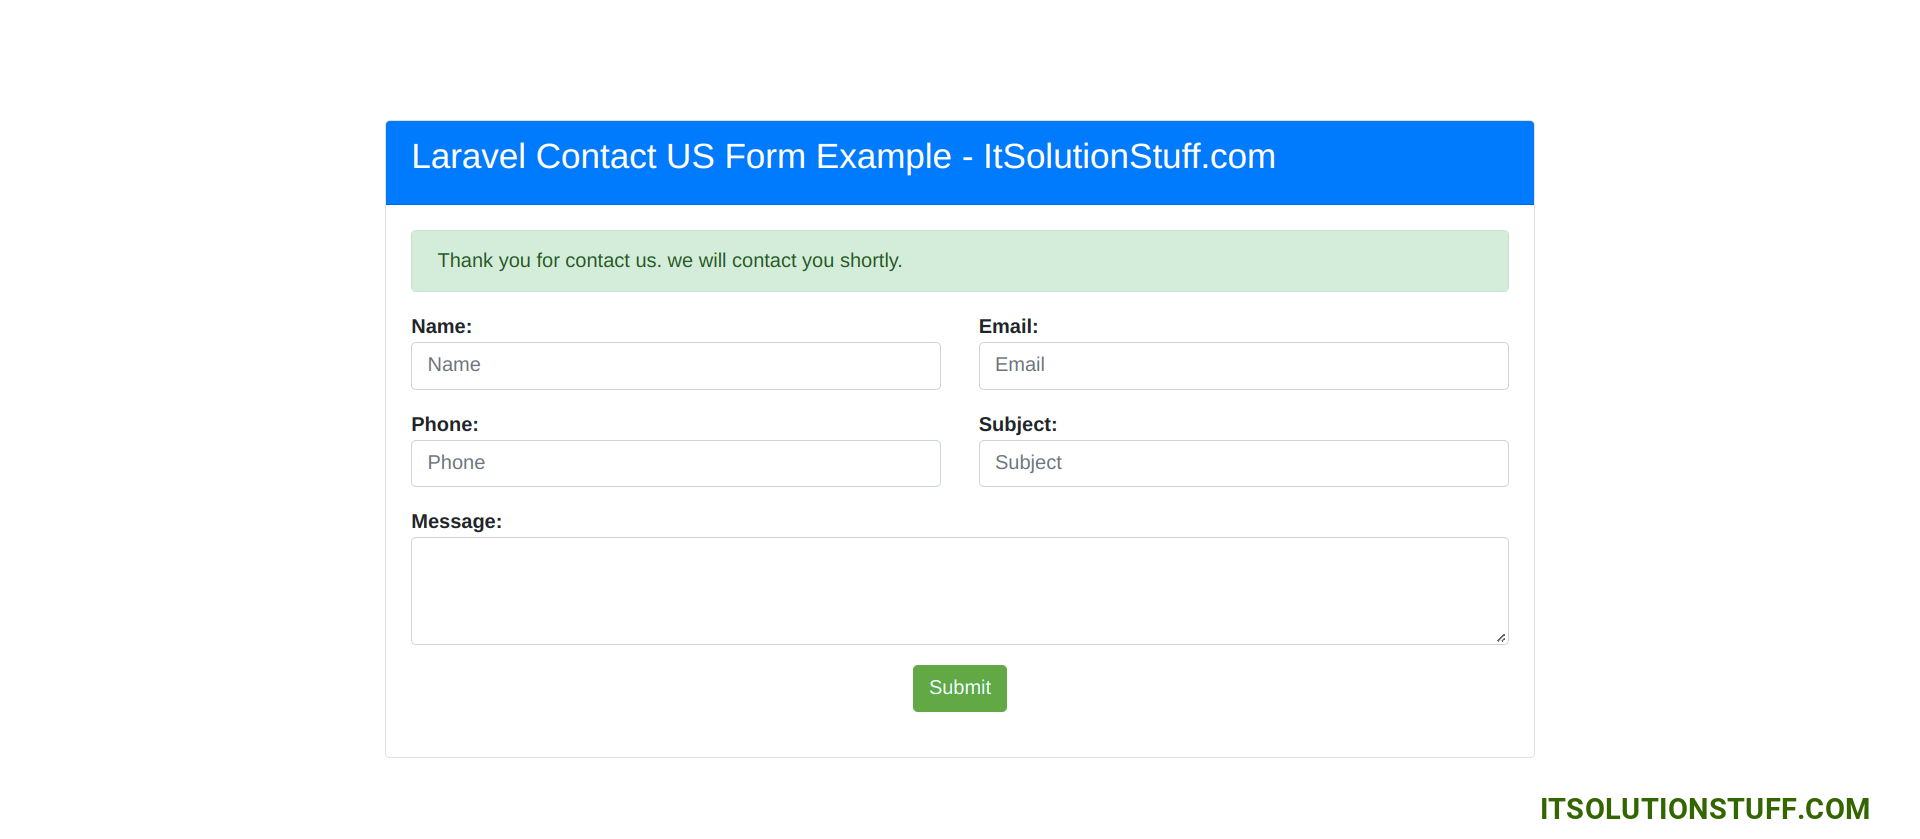1920x839 pixels.
Task: Click inside the Message textarea
Action: click(959, 590)
